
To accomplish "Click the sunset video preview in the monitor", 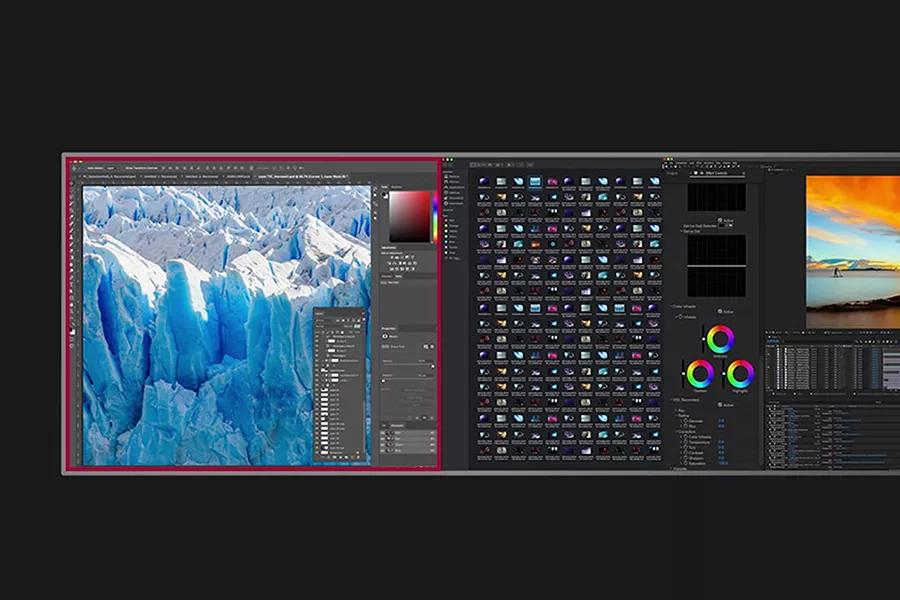I will click(852, 250).
